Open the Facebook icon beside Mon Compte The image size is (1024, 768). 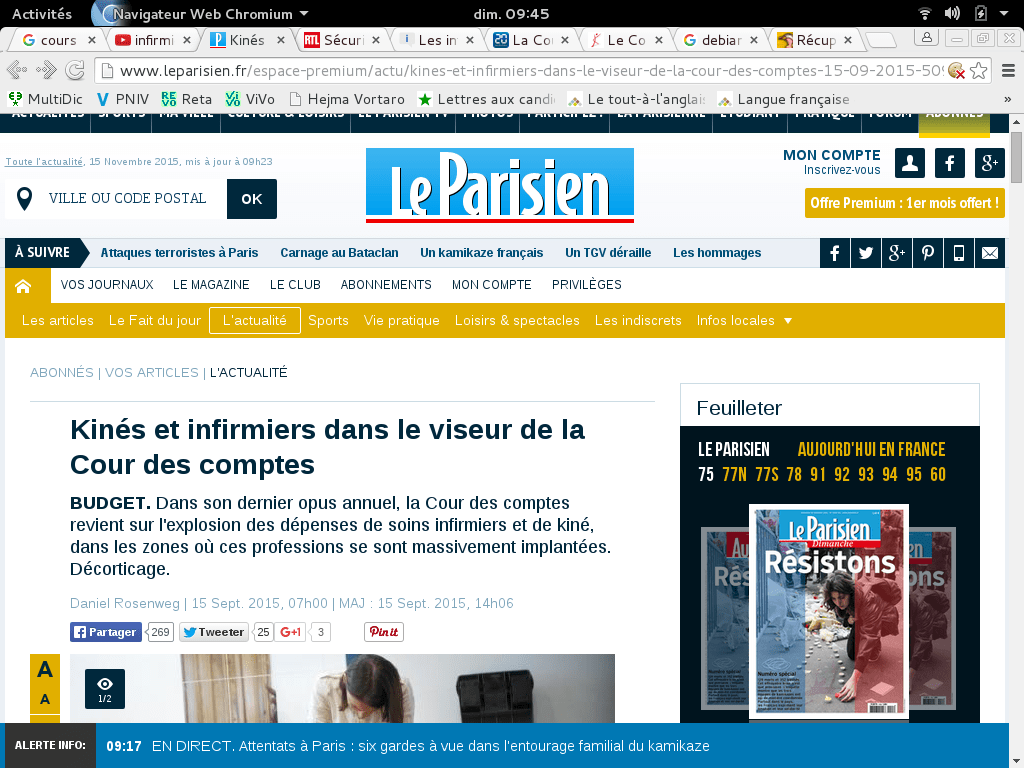tap(950, 163)
